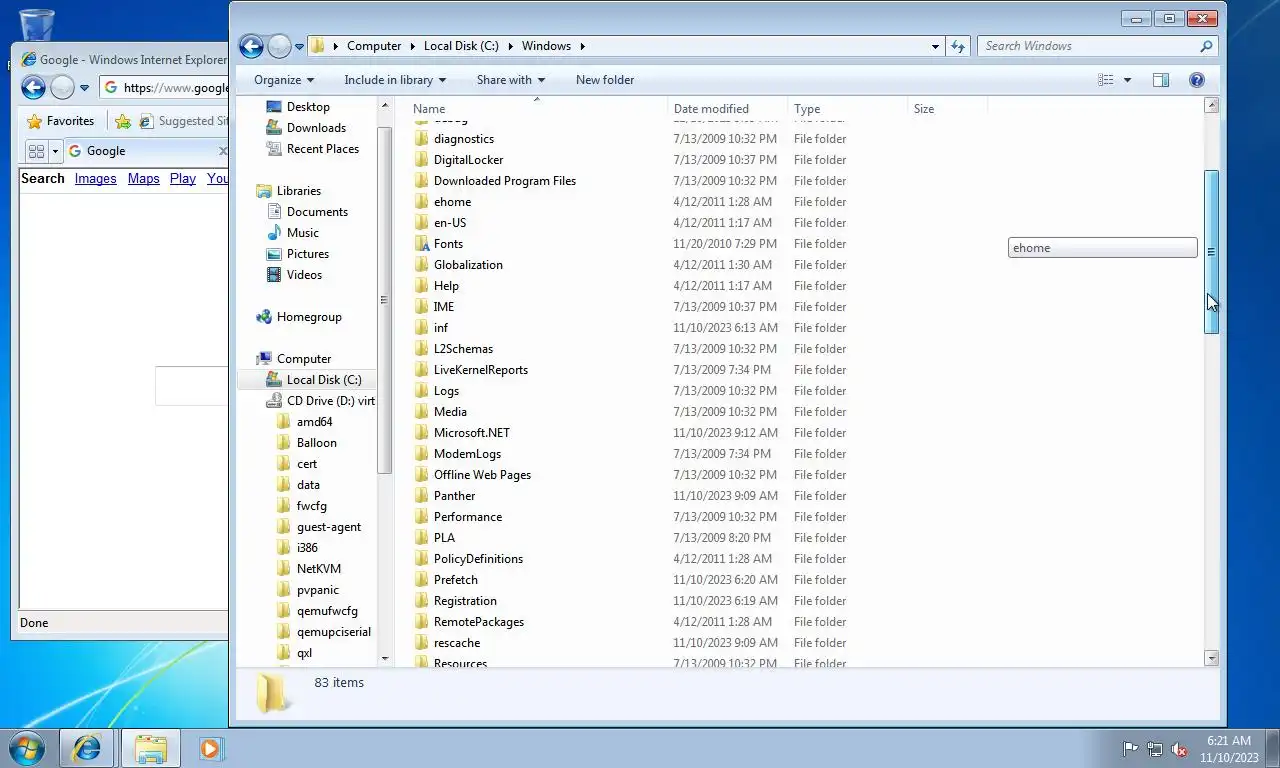1280x768 pixels.
Task: Open Recycle Bin on the desktop
Action: (37, 24)
